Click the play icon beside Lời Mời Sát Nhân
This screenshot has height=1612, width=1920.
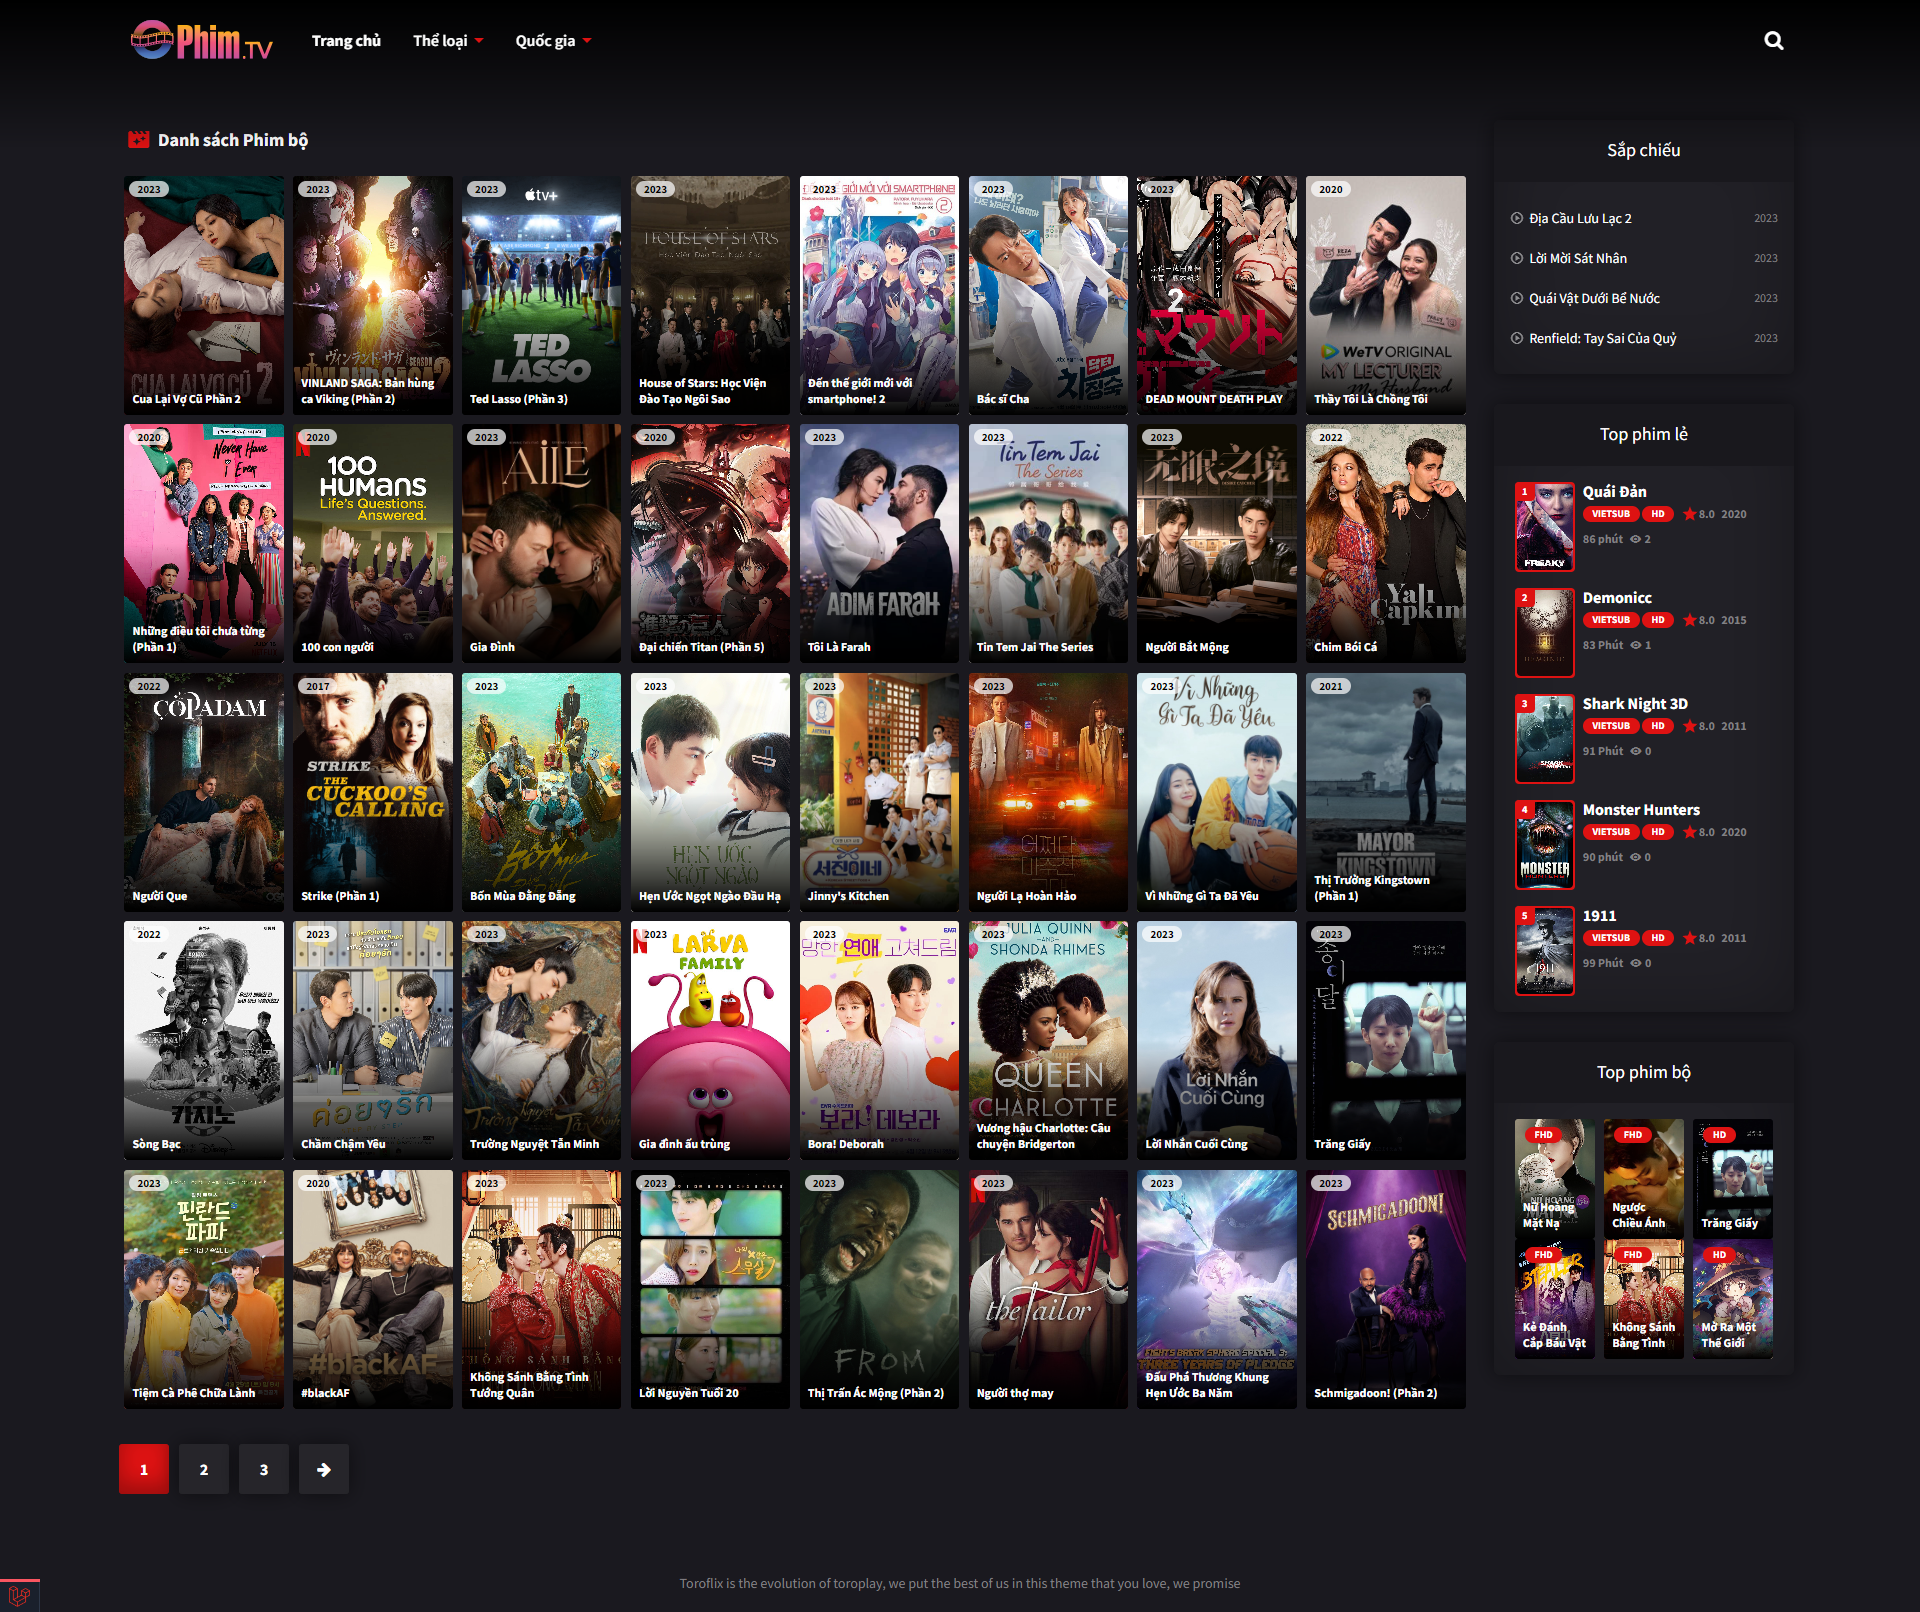click(1516, 258)
